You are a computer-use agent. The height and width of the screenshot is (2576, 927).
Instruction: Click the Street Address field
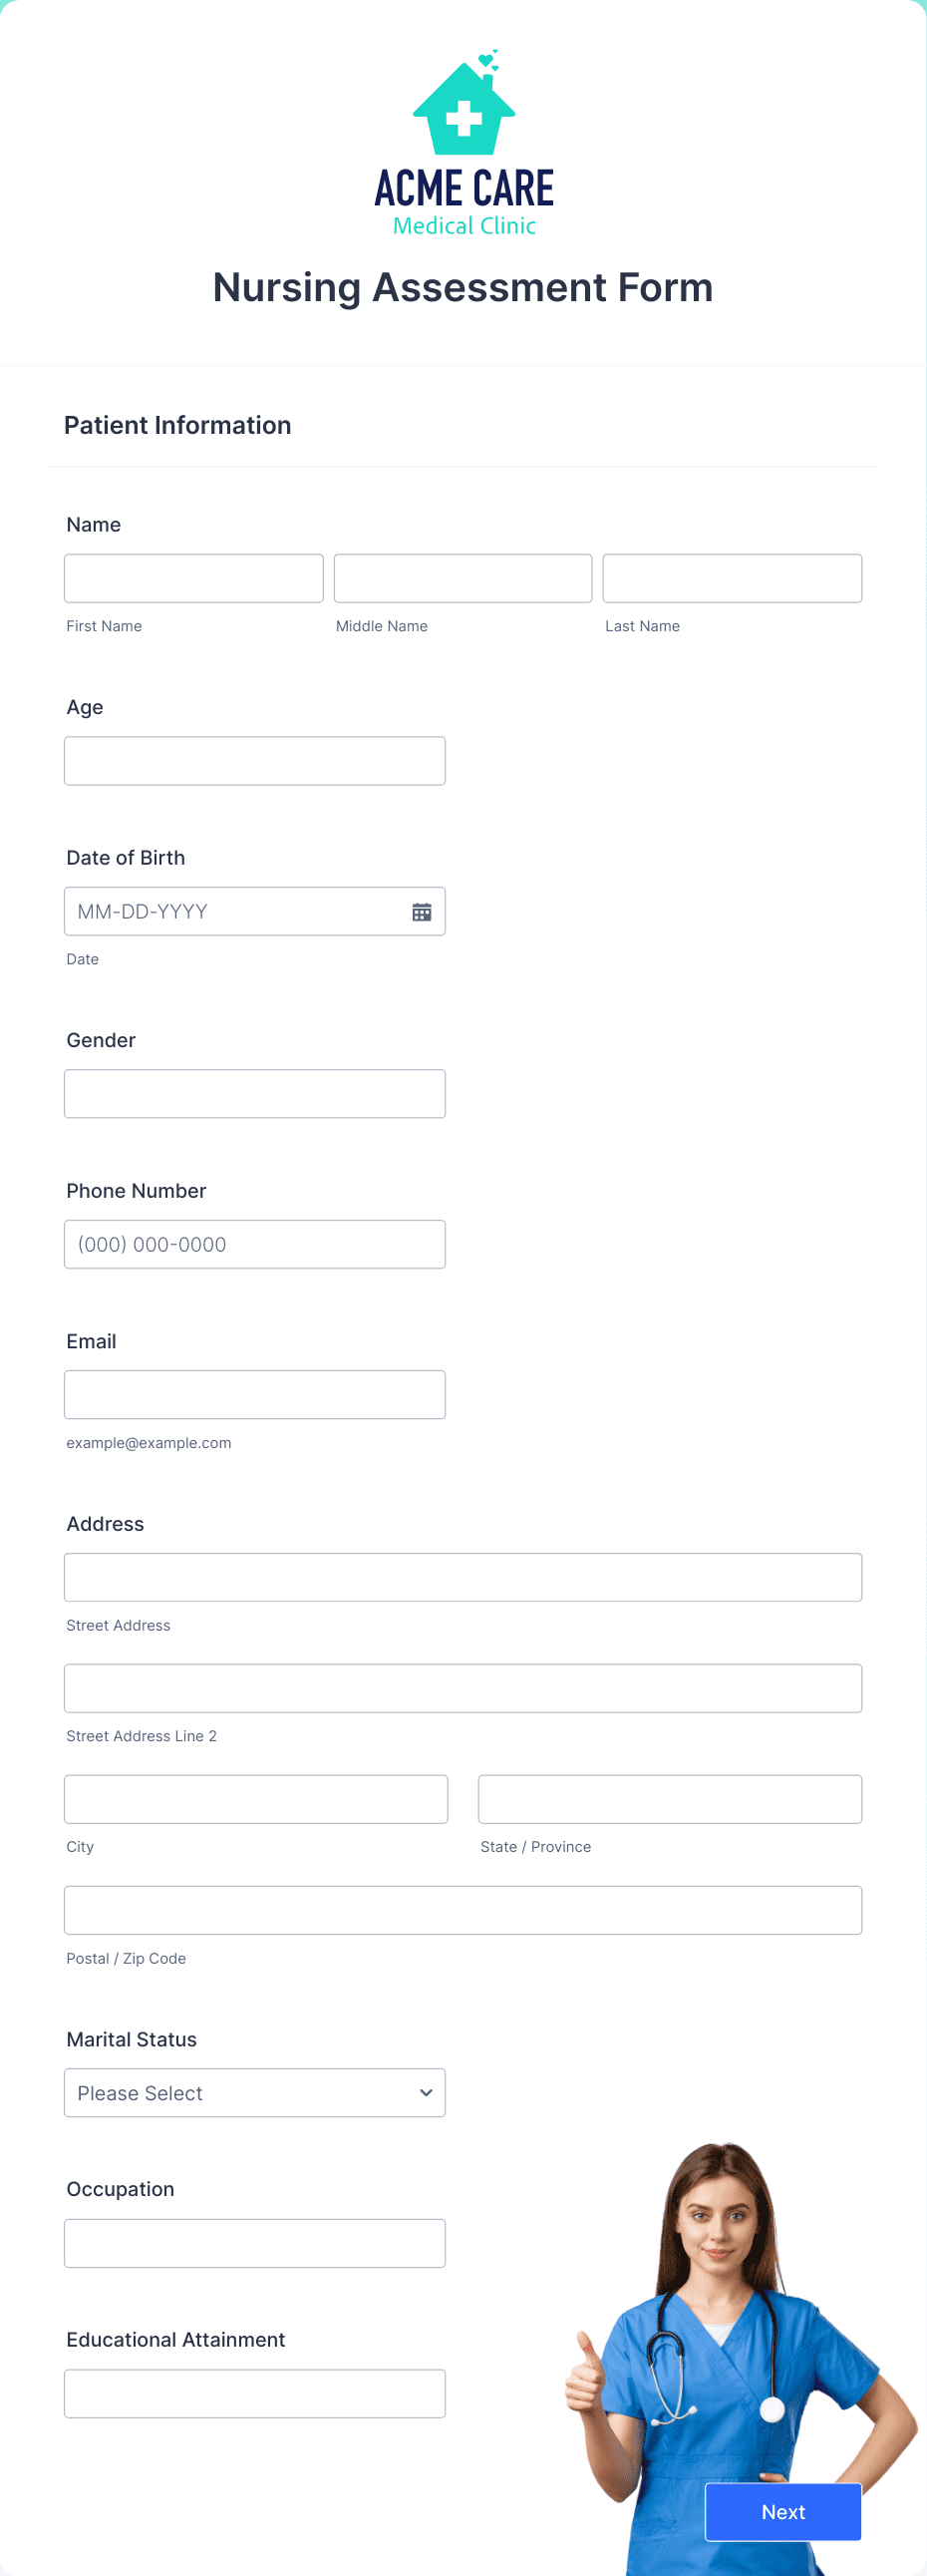(462, 1577)
